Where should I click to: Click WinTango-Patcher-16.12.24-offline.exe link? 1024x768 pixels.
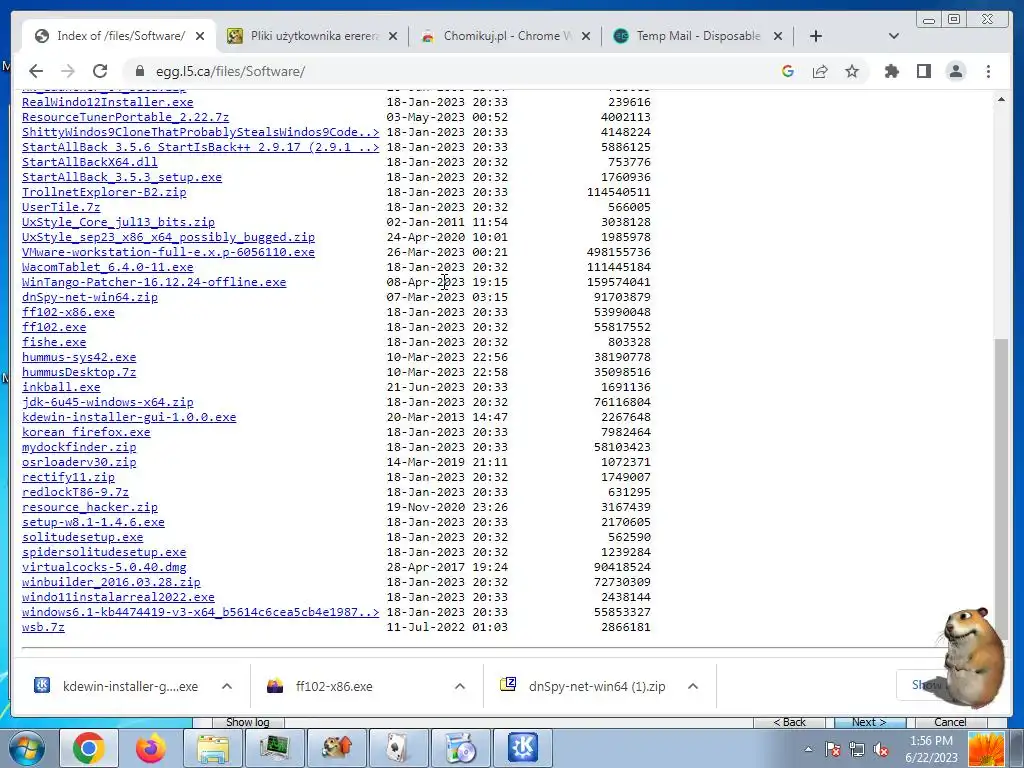154,282
